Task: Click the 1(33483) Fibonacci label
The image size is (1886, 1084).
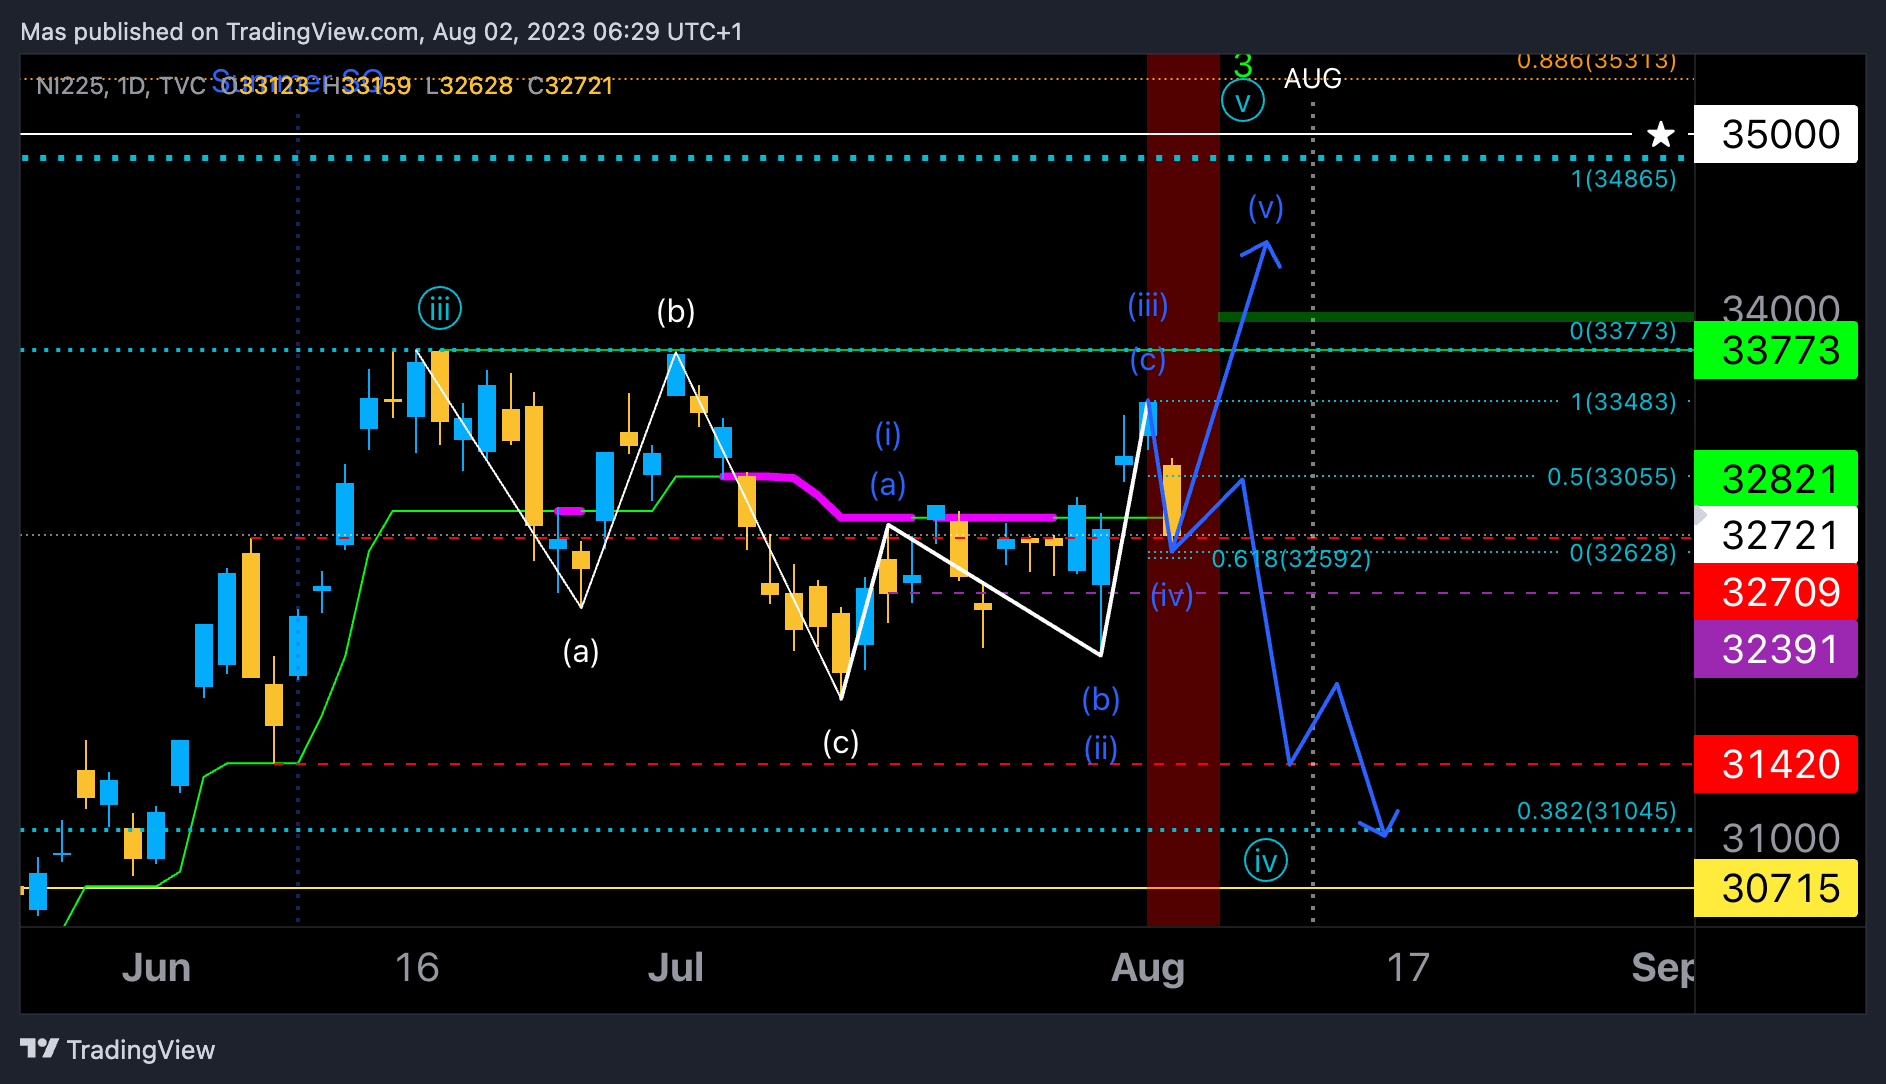Action: point(1623,402)
